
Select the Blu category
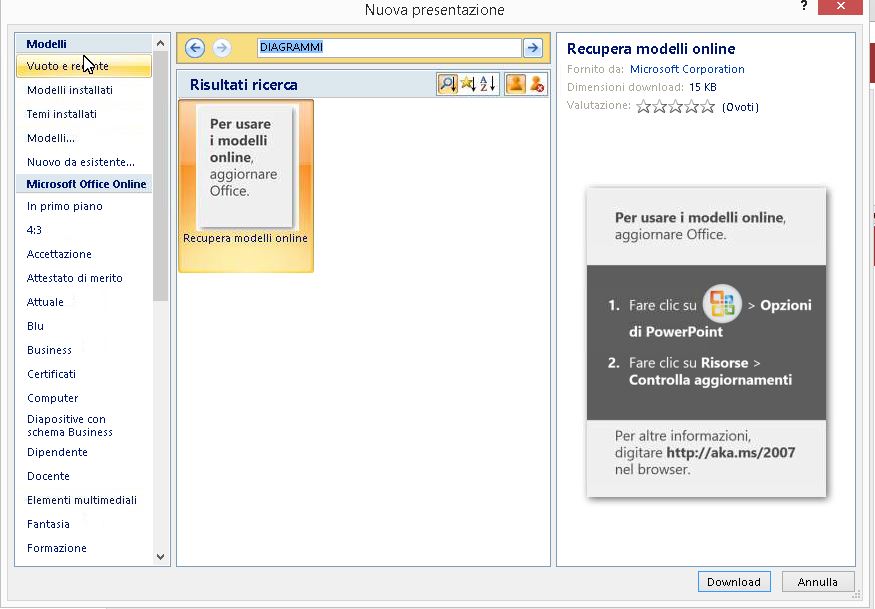[36, 326]
